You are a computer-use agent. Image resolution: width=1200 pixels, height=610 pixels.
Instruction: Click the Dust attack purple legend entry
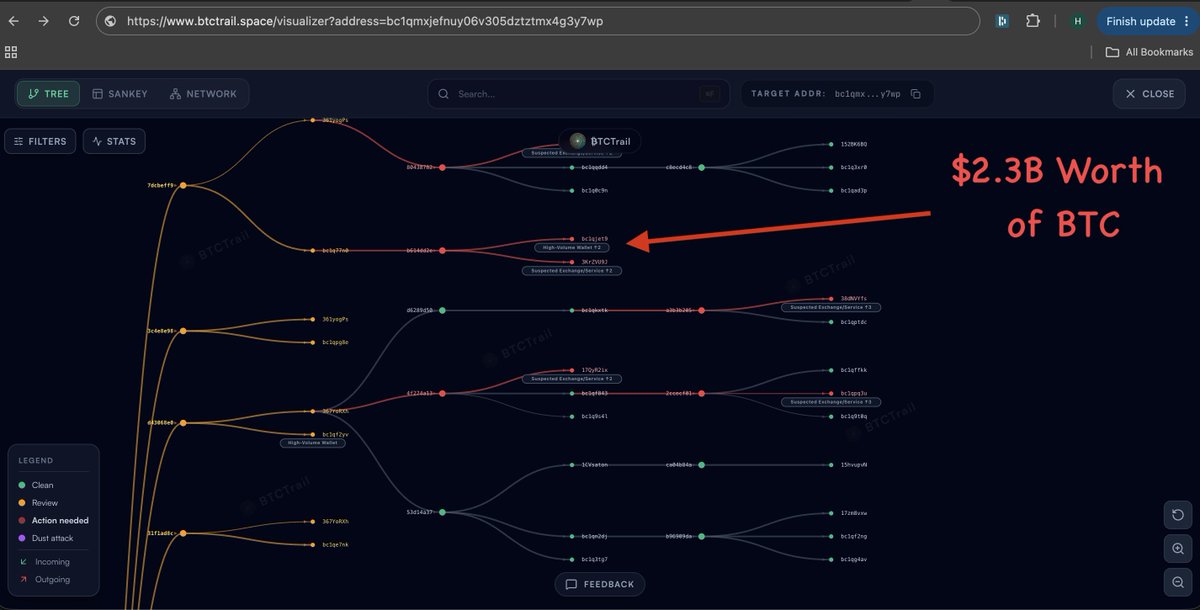point(44,538)
